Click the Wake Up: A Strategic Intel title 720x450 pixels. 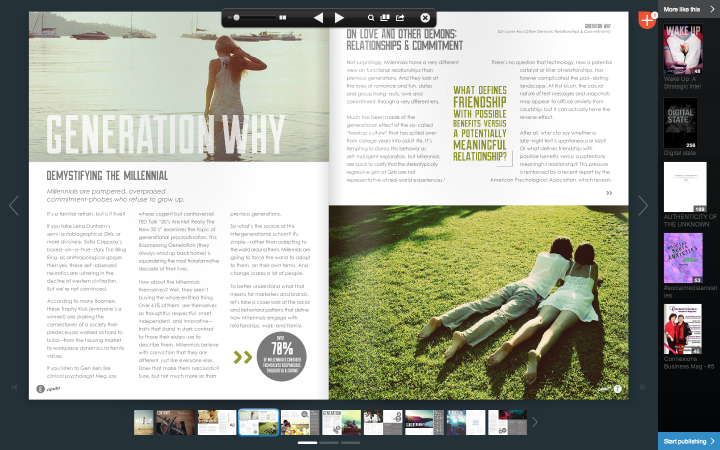pyautogui.click(x=682, y=83)
